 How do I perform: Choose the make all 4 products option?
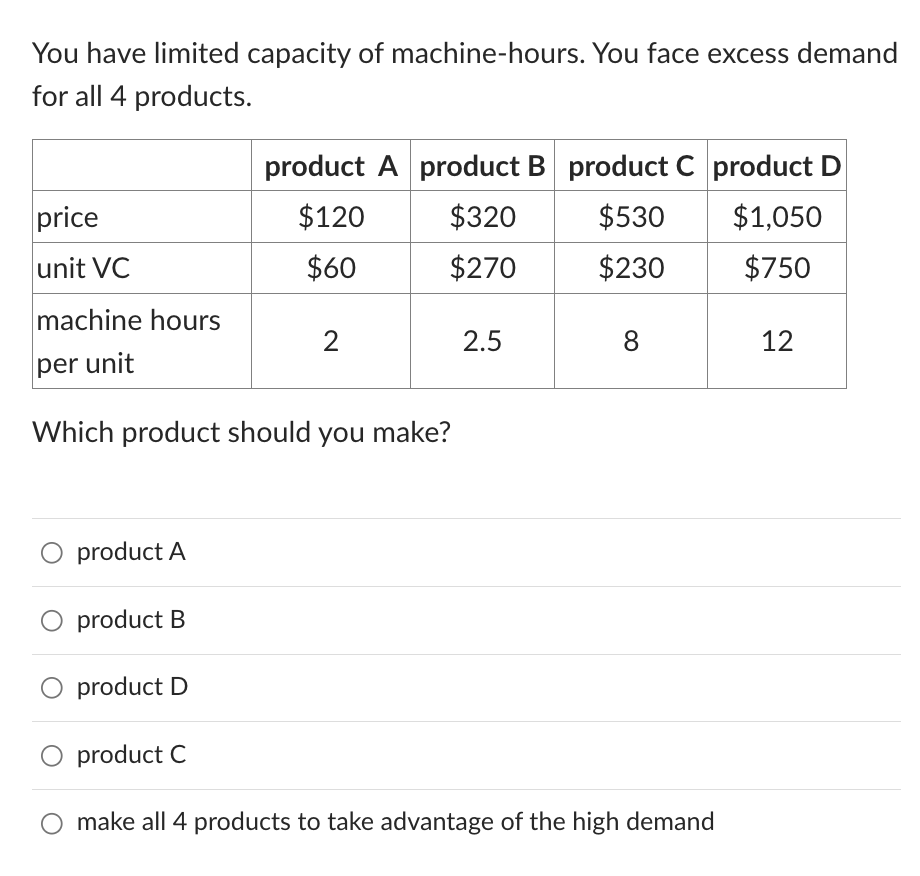[51, 822]
